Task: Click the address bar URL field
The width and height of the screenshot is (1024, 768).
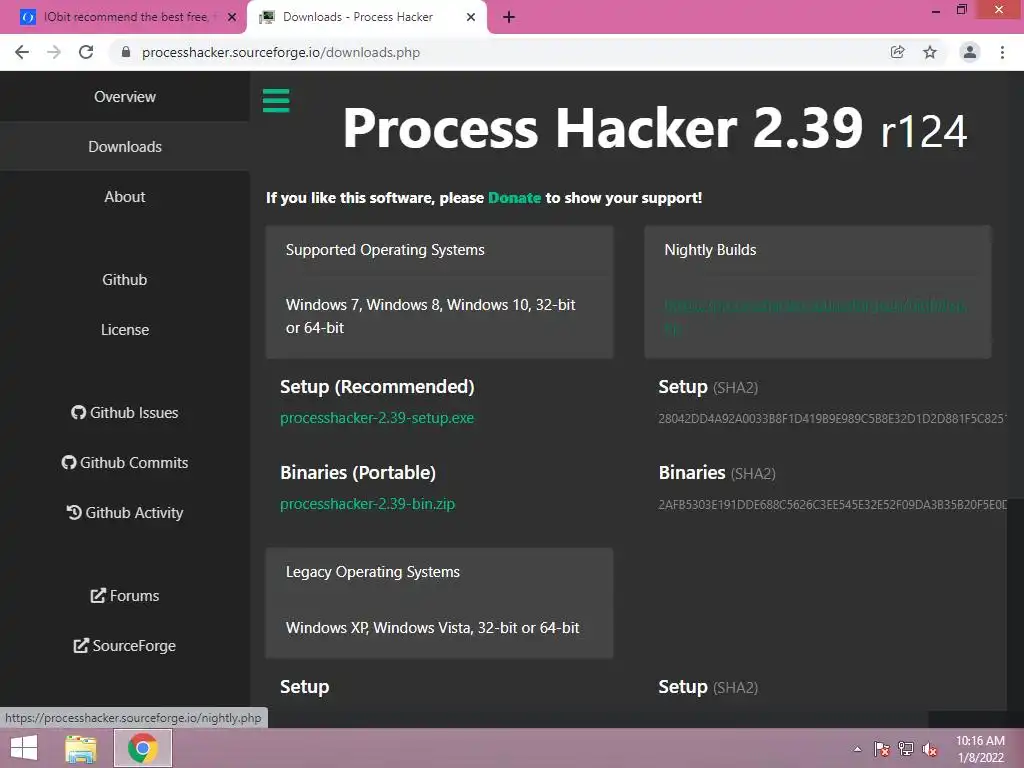Action: (x=496, y=52)
